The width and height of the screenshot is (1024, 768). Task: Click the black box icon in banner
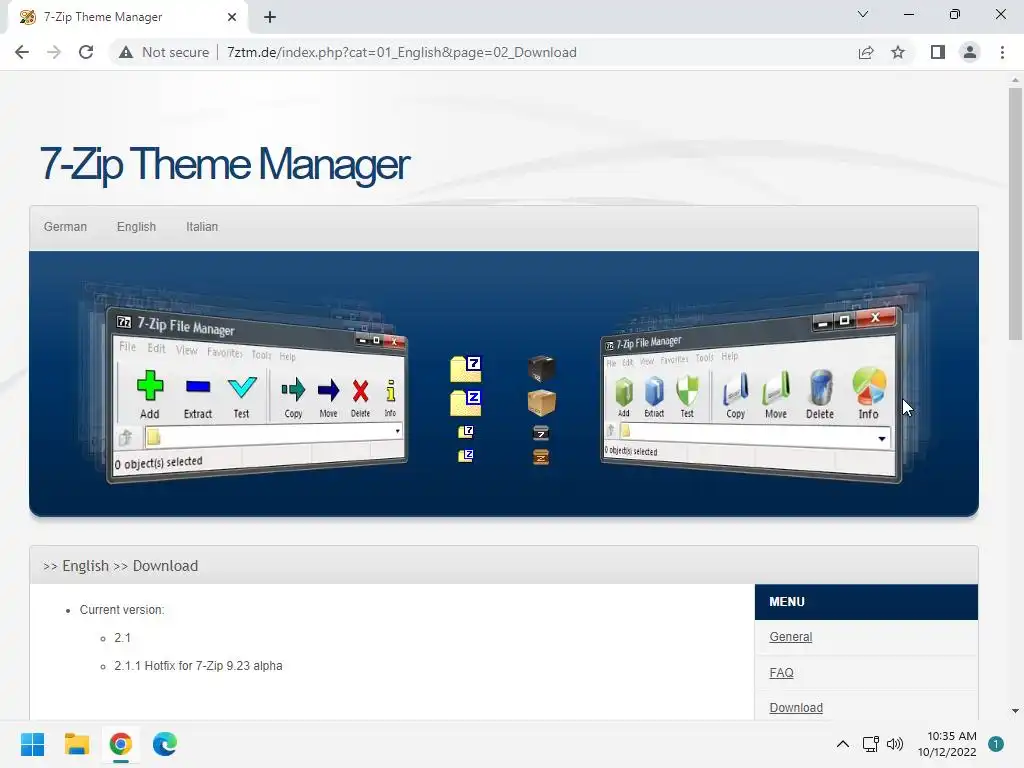[x=541, y=369]
